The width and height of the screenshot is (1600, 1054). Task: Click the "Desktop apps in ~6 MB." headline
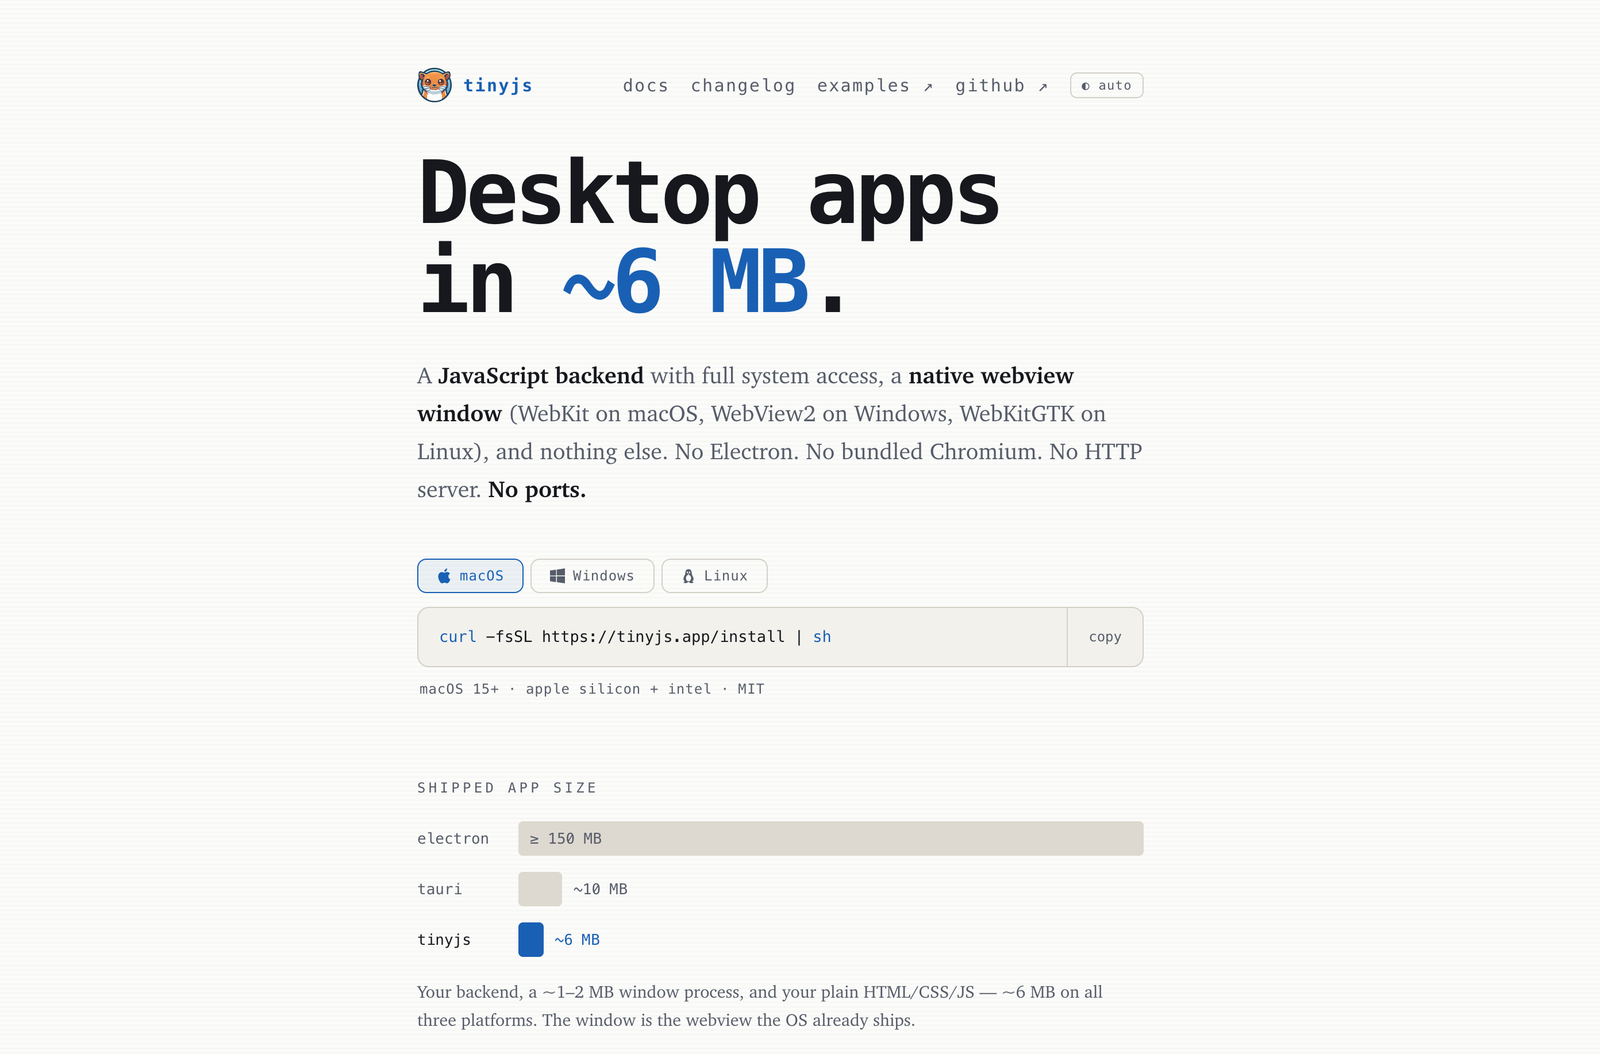pyautogui.click(x=709, y=238)
